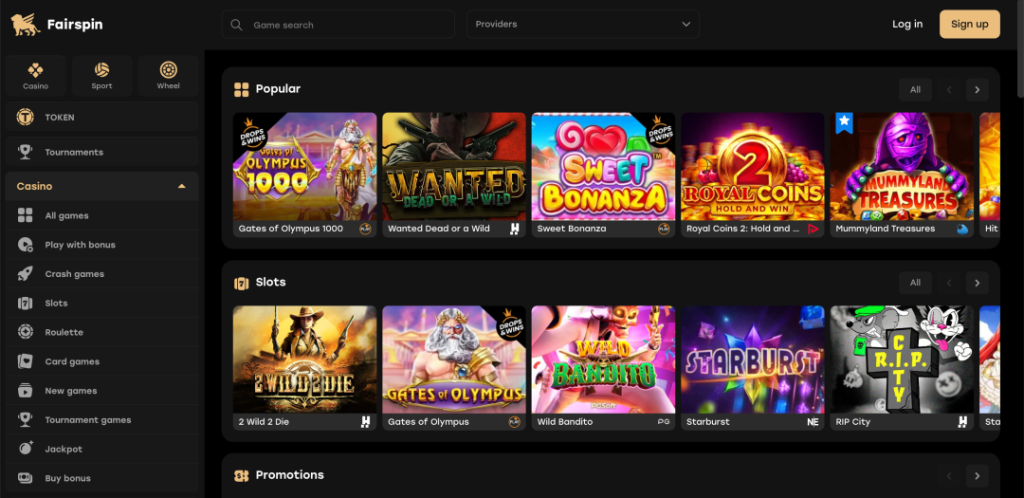
Task: Click provider icon on Sweet Bonanza
Action: 664,229
